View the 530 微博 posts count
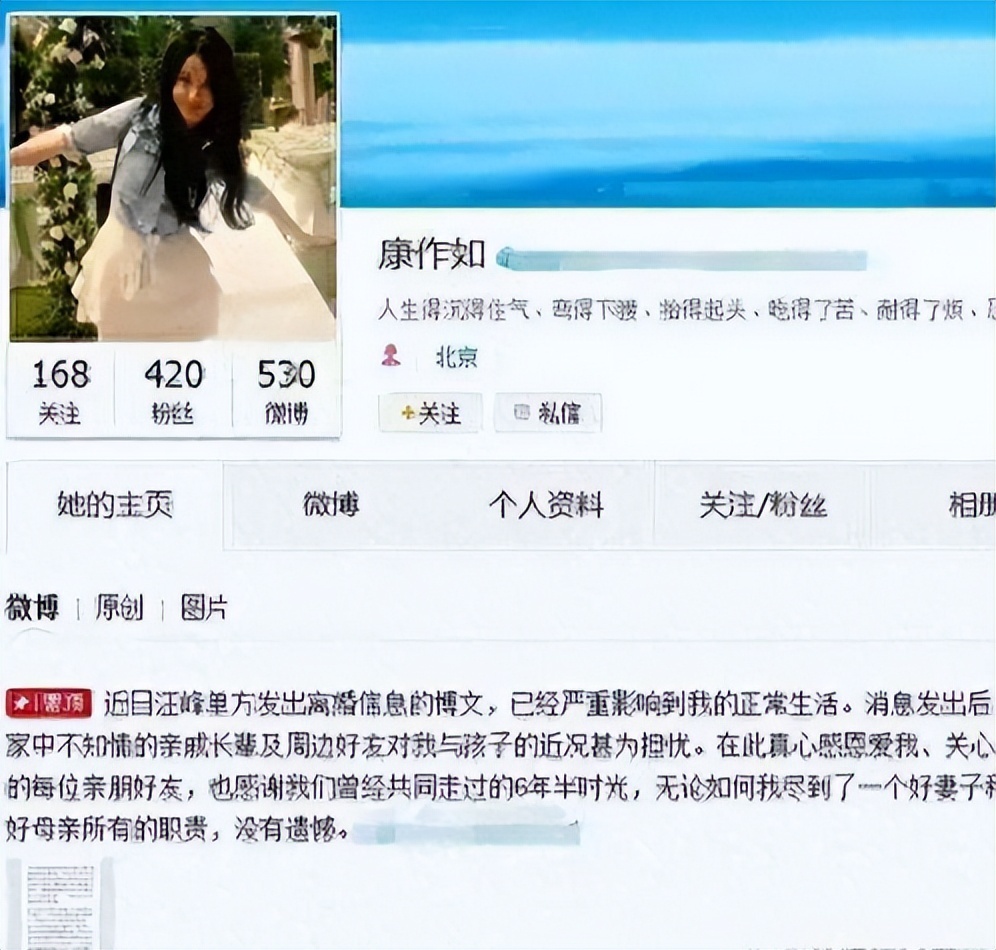Screen dimensions: 996x950 [286, 391]
